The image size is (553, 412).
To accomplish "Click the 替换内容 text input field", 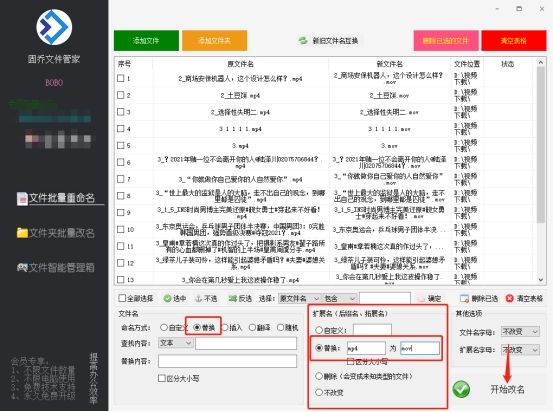I will click(227, 361).
